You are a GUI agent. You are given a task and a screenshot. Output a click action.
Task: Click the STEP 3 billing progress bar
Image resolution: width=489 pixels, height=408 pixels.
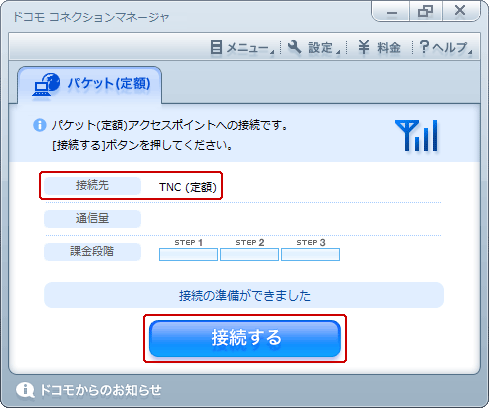[x=310, y=254]
